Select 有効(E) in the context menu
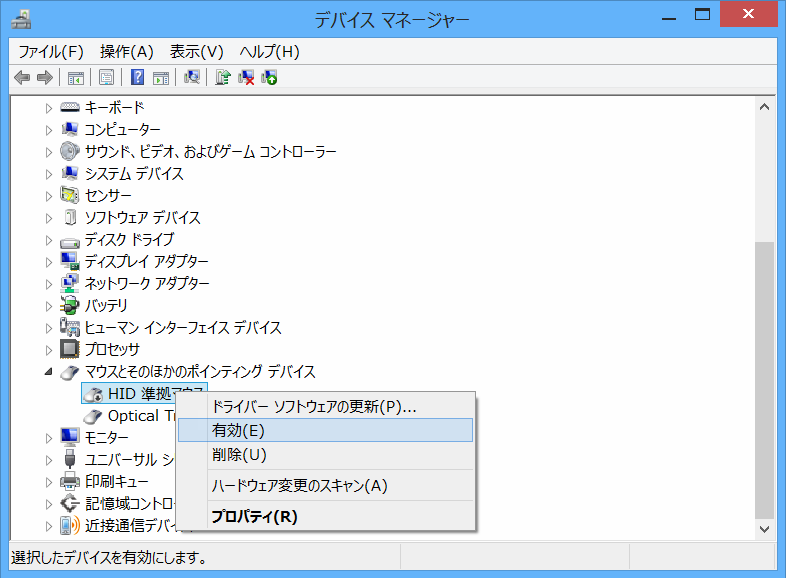Viewport: 787px width, 578px height. (238, 430)
